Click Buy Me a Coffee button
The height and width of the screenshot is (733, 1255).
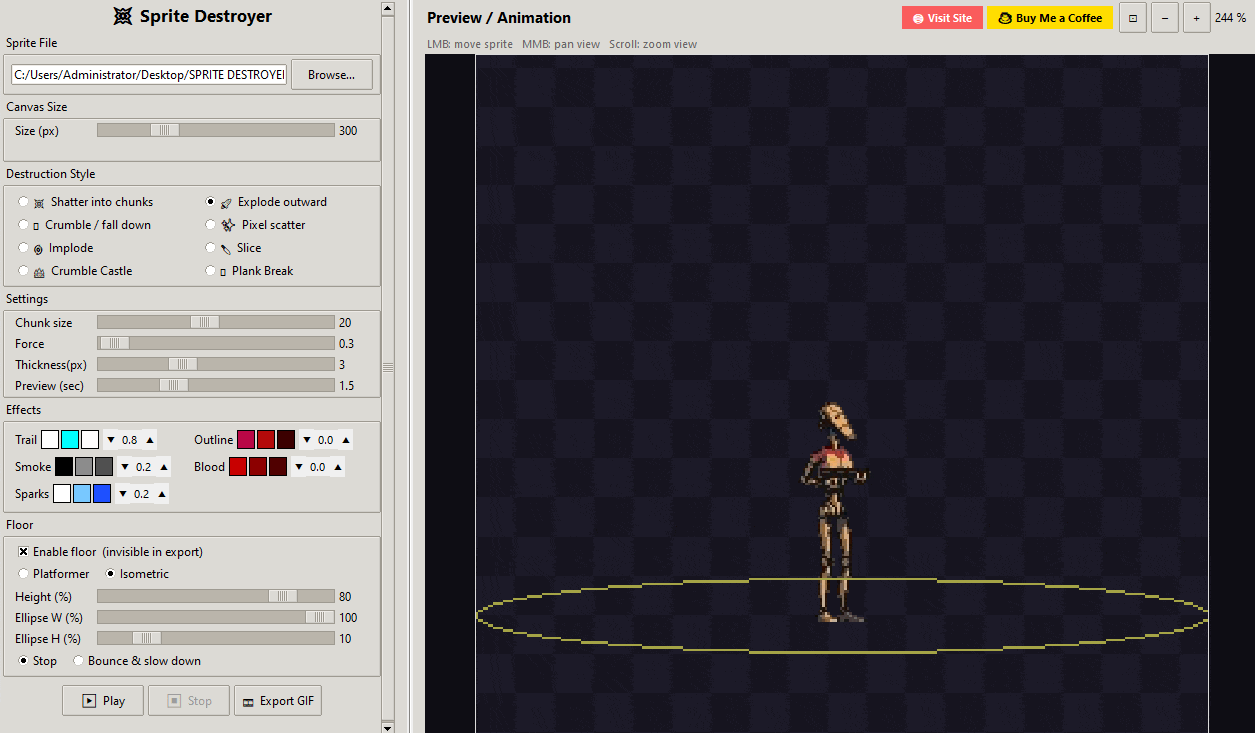tap(1050, 18)
